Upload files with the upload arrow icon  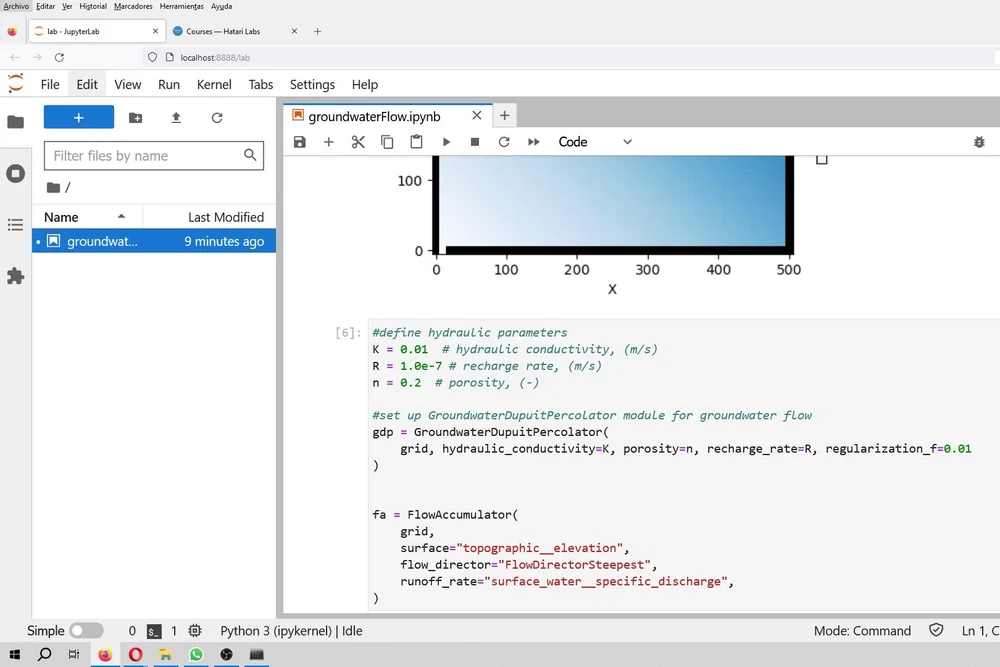tap(176, 117)
